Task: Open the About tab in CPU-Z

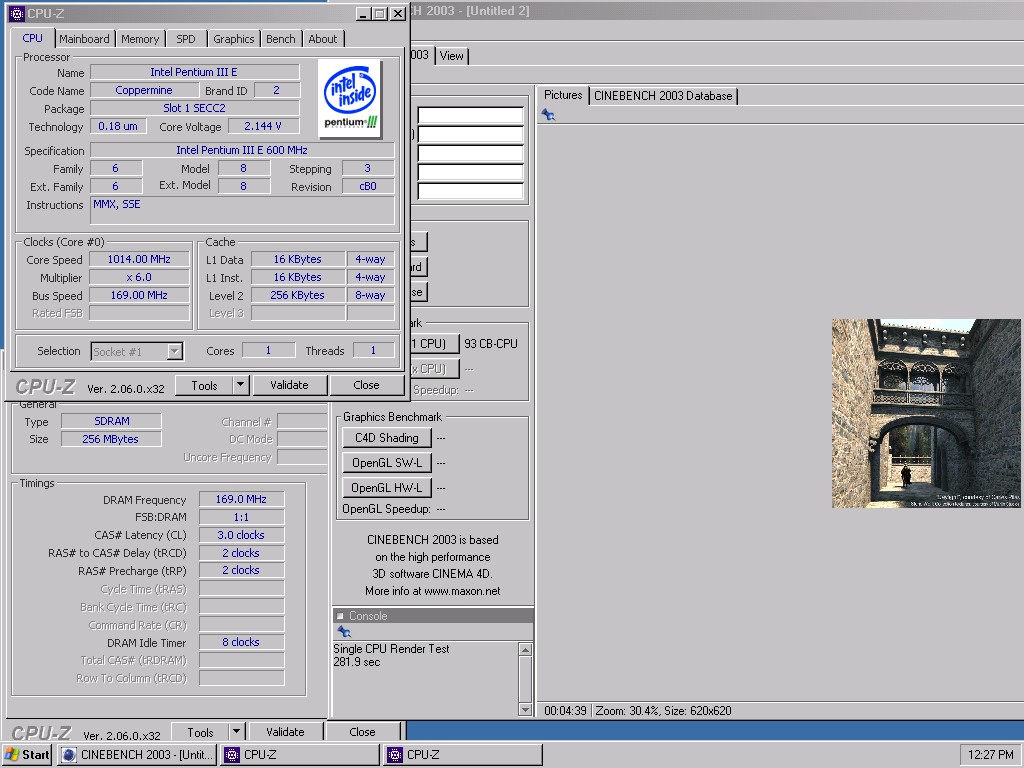Action: 323,39
